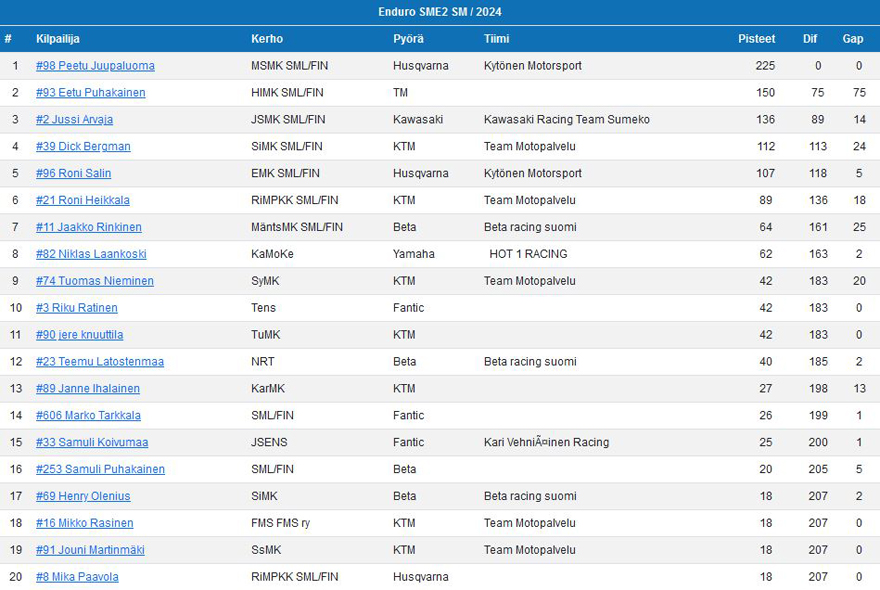The width and height of the screenshot is (880, 590).
Task: Select bike cell Kawasaki
Action: [x=418, y=120]
